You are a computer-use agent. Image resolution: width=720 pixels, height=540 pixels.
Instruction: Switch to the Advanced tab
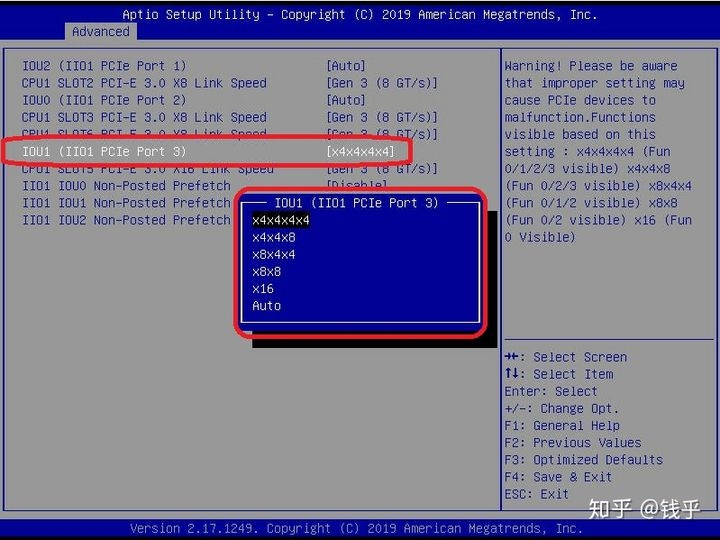100,32
